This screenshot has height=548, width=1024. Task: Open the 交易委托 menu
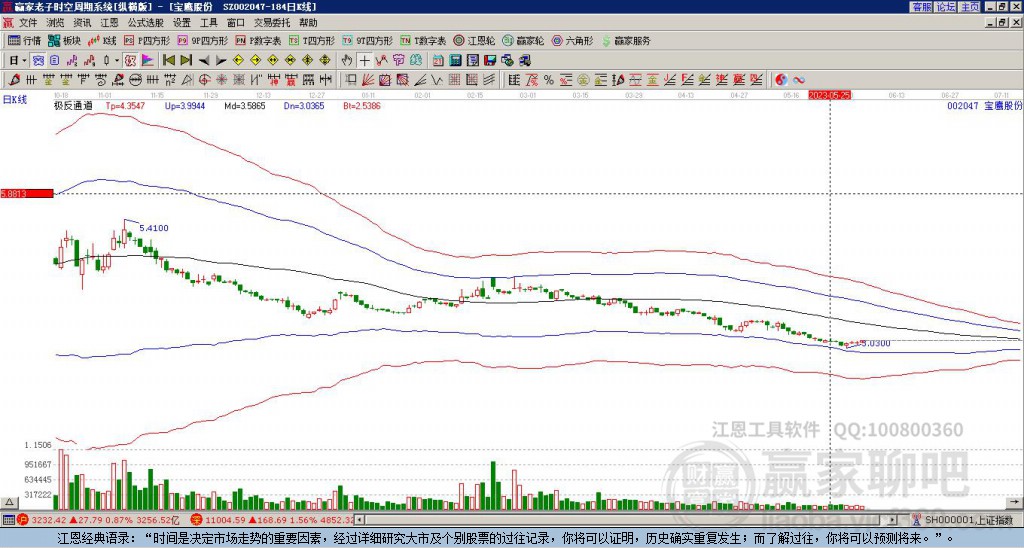click(x=272, y=23)
